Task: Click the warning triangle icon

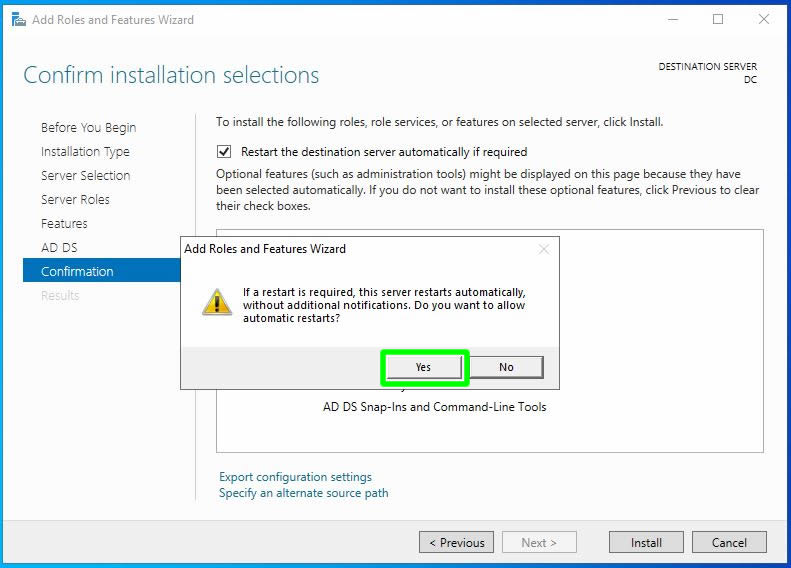Action: click(217, 302)
